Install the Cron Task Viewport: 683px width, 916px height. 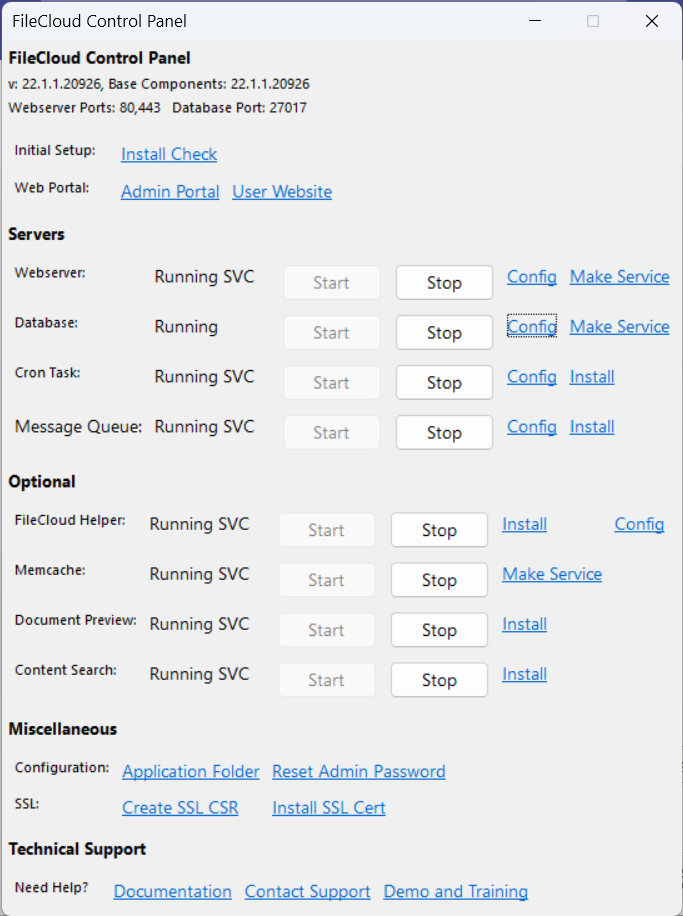coord(591,376)
